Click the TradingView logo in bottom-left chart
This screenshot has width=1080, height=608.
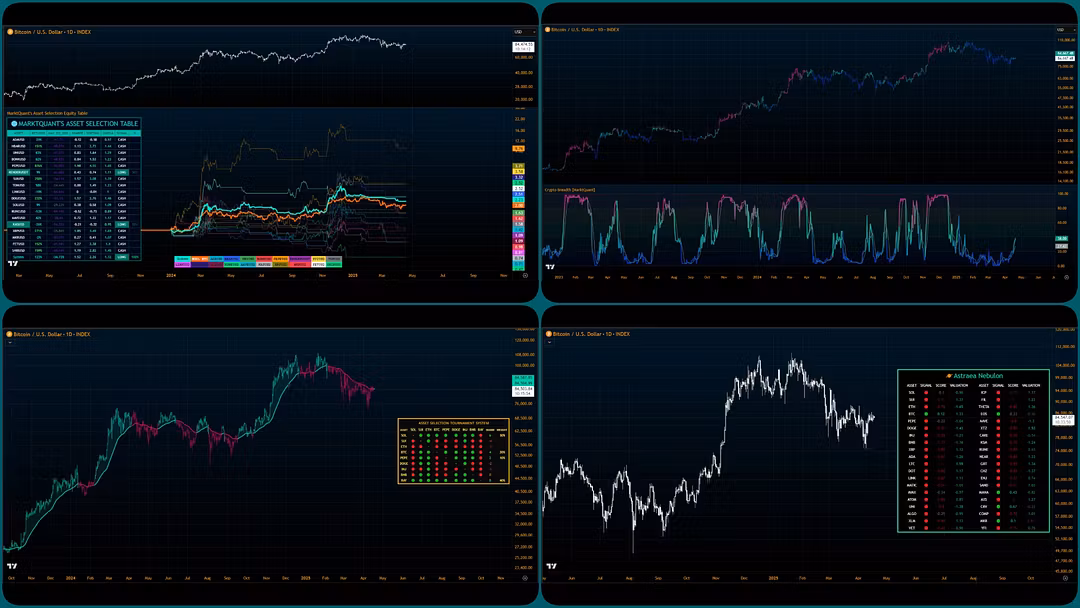[x=14, y=565]
